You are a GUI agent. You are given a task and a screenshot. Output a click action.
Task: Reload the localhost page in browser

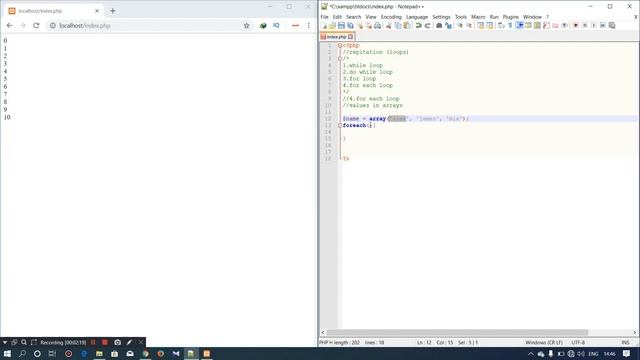point(36,25)
